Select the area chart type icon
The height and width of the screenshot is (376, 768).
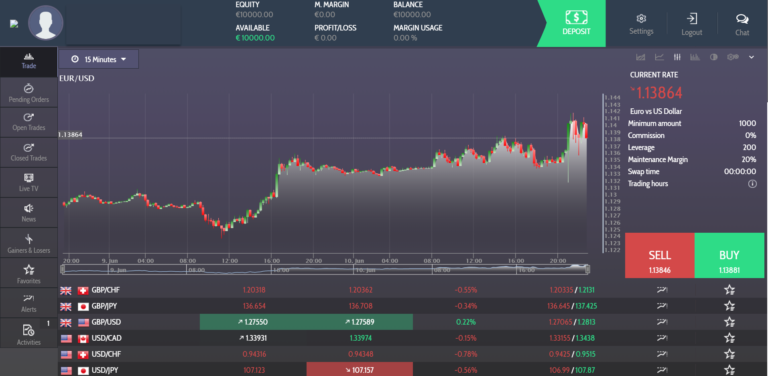coord(640,57)
